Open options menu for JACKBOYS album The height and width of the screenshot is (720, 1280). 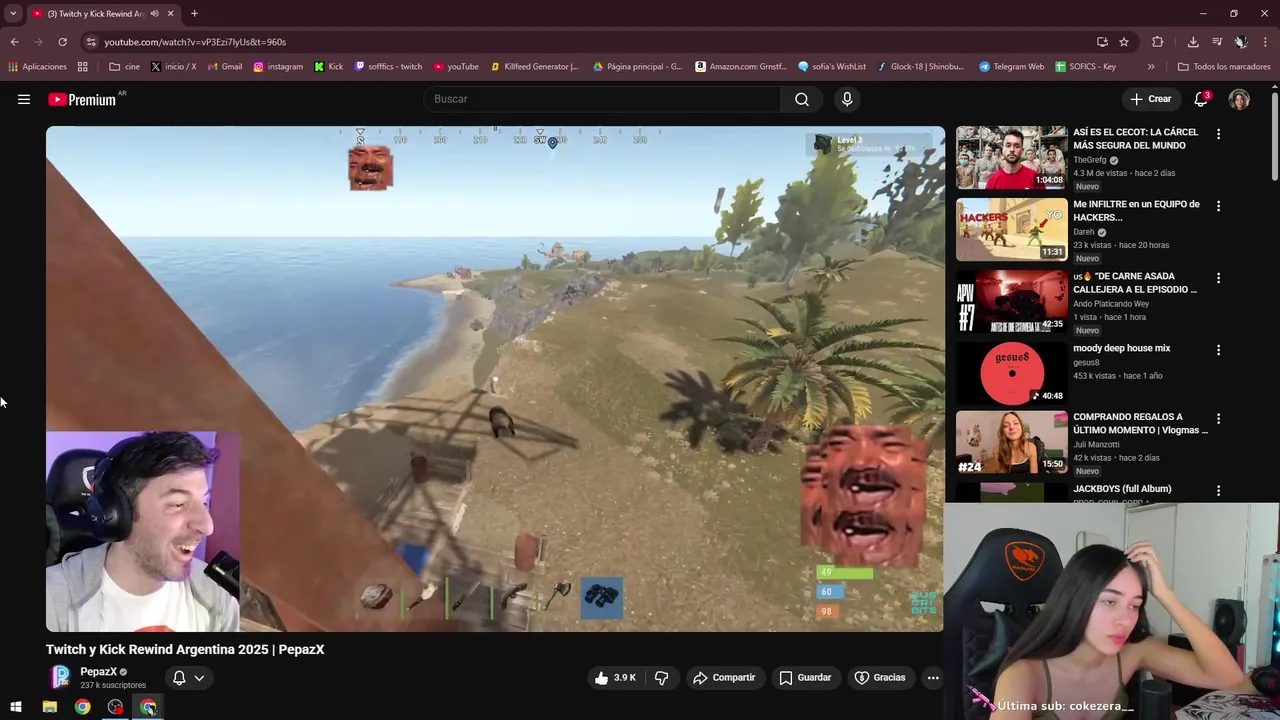pyautogui.click(x=1218, y=490)
